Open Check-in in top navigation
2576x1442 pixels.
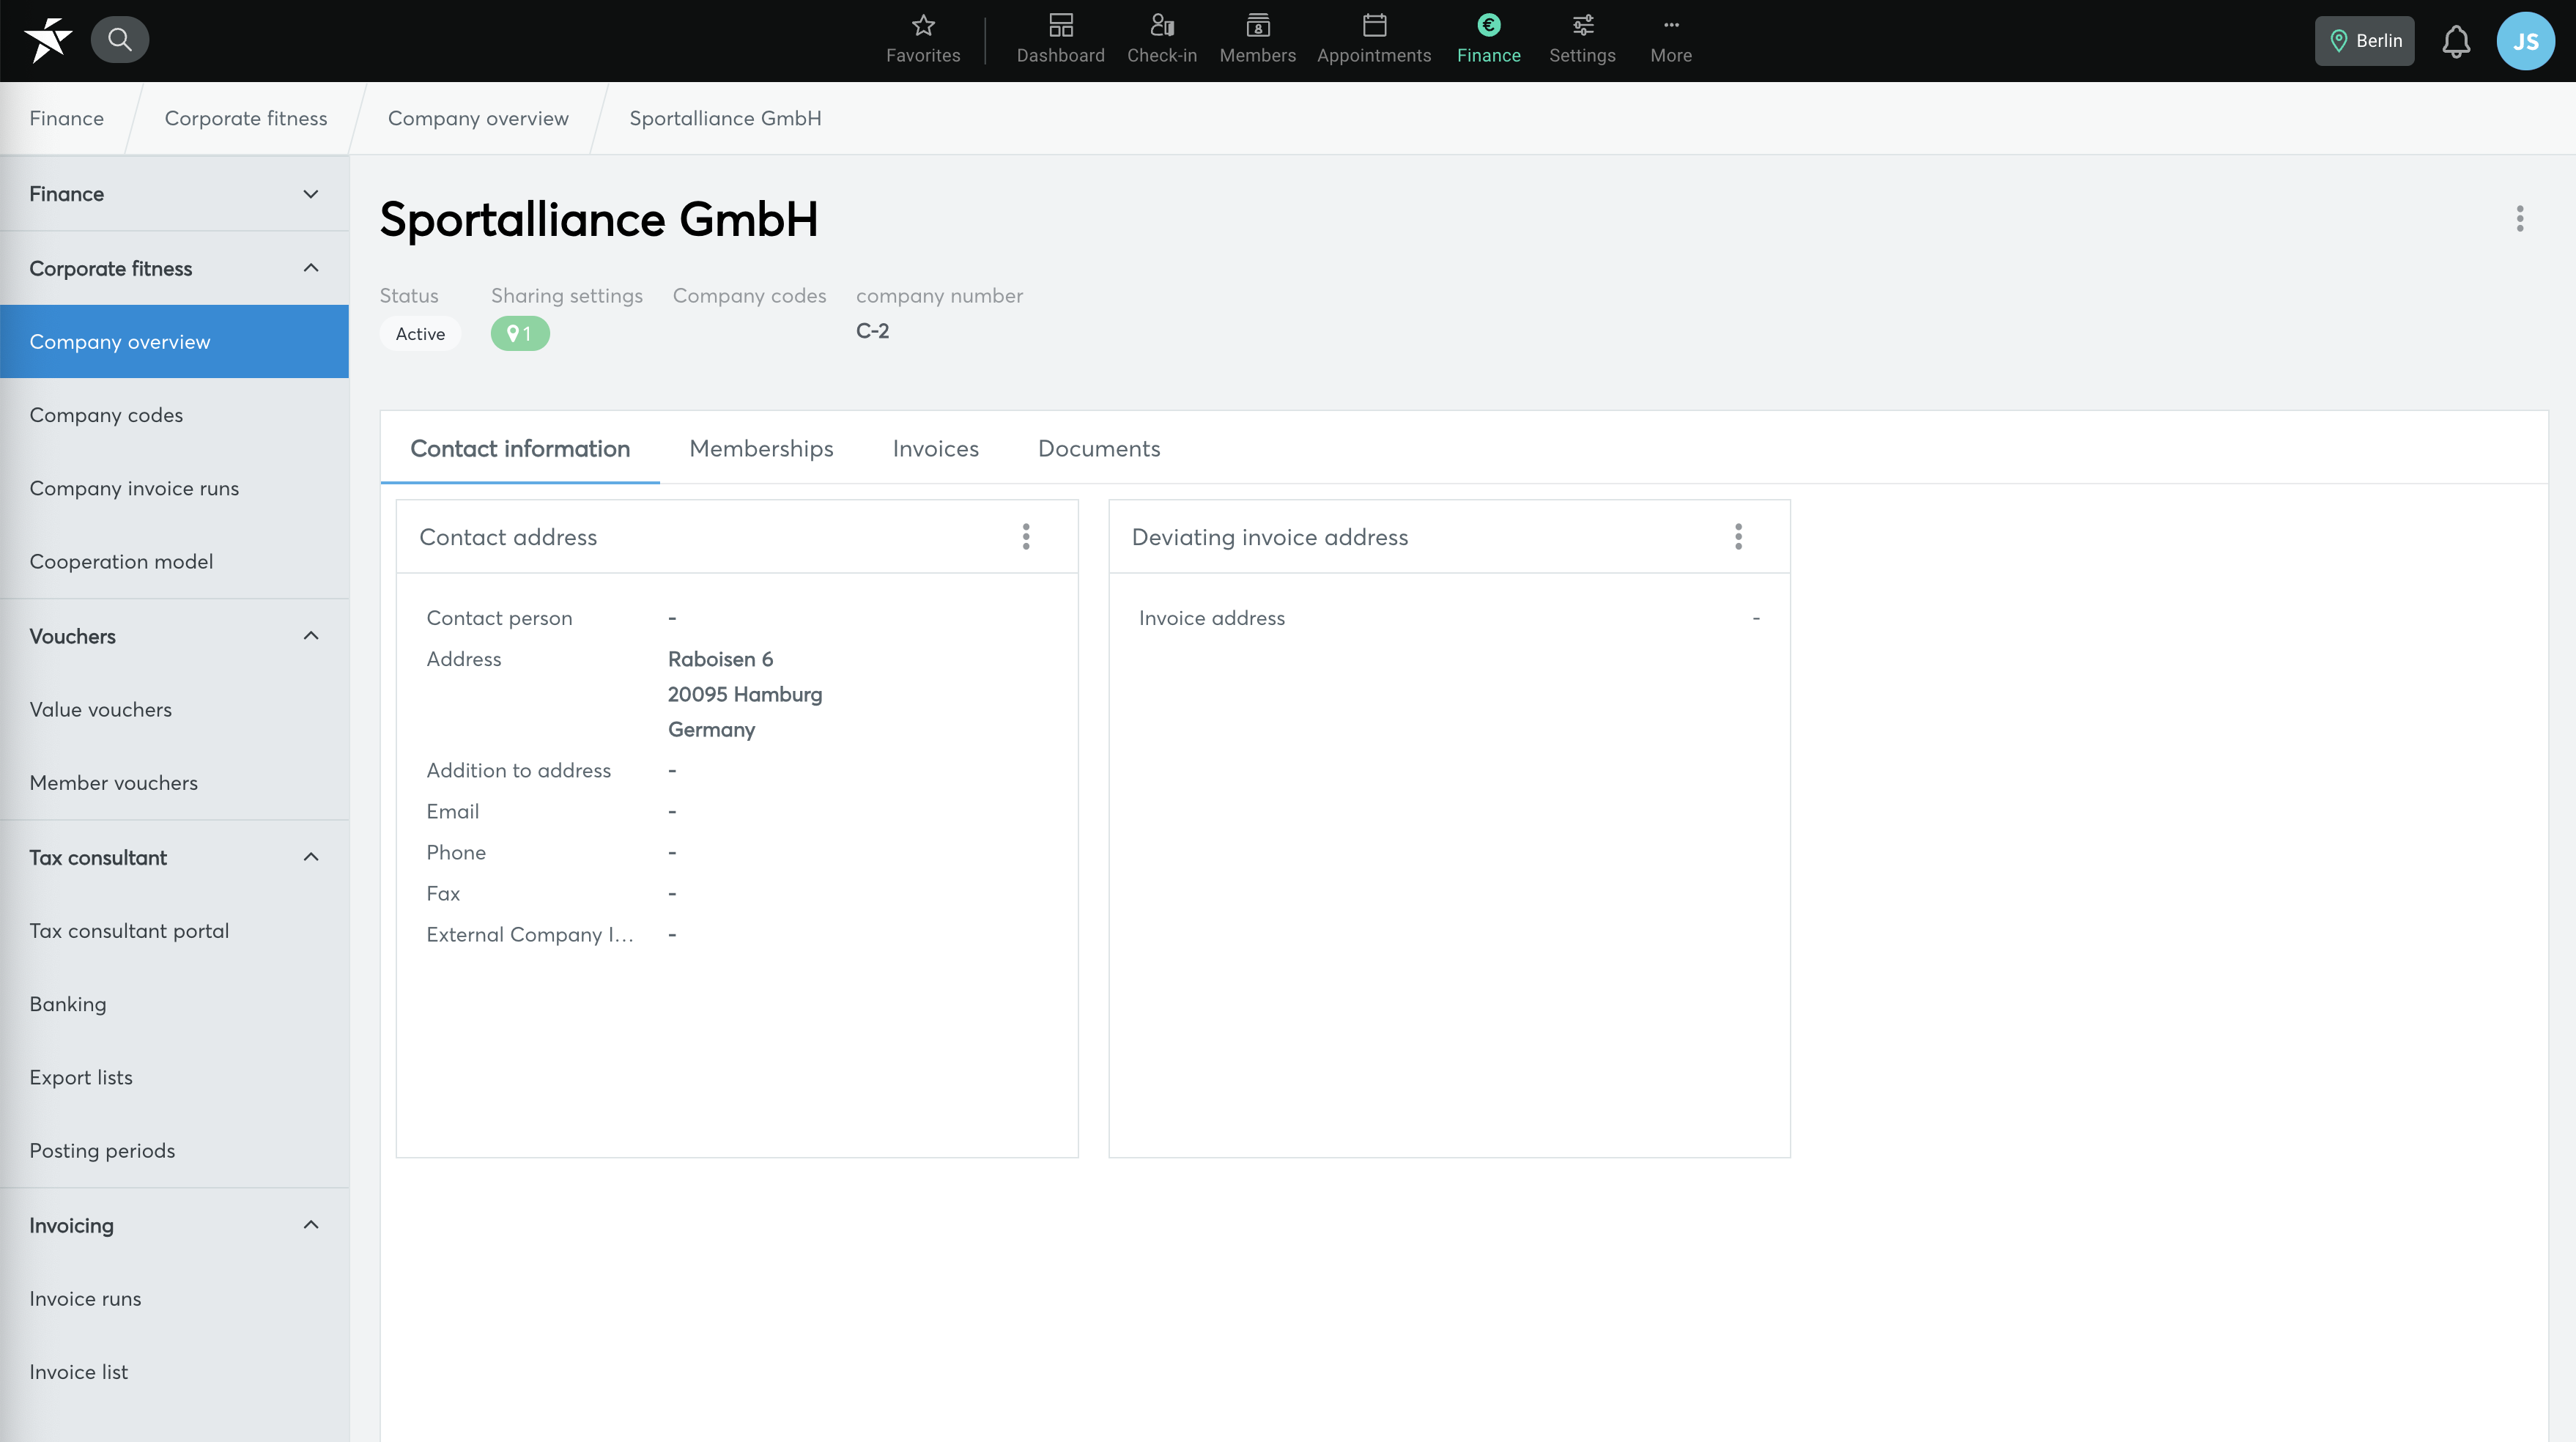pyautogui.click(x=1161, y=40)
